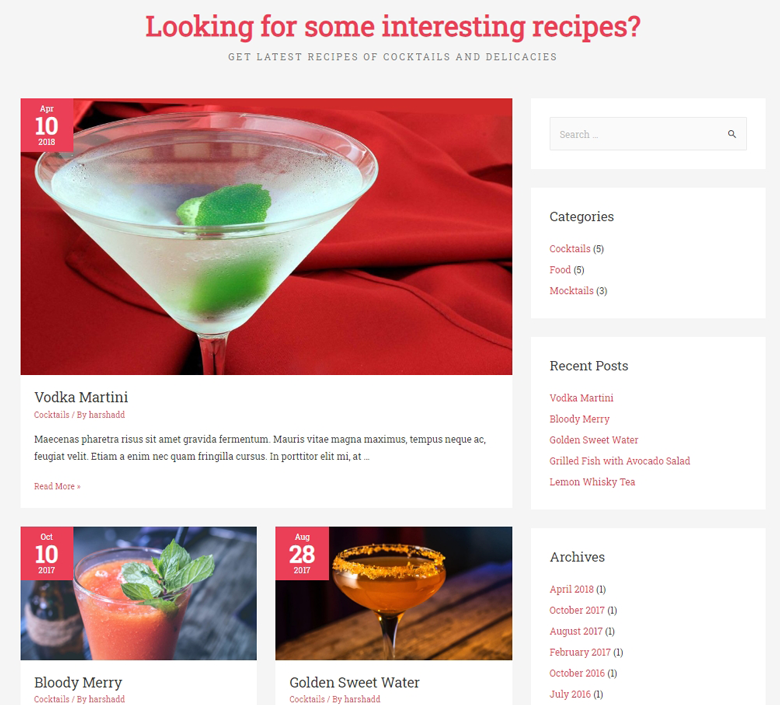Click Read More under Vodka Martini

coord(57,486)
